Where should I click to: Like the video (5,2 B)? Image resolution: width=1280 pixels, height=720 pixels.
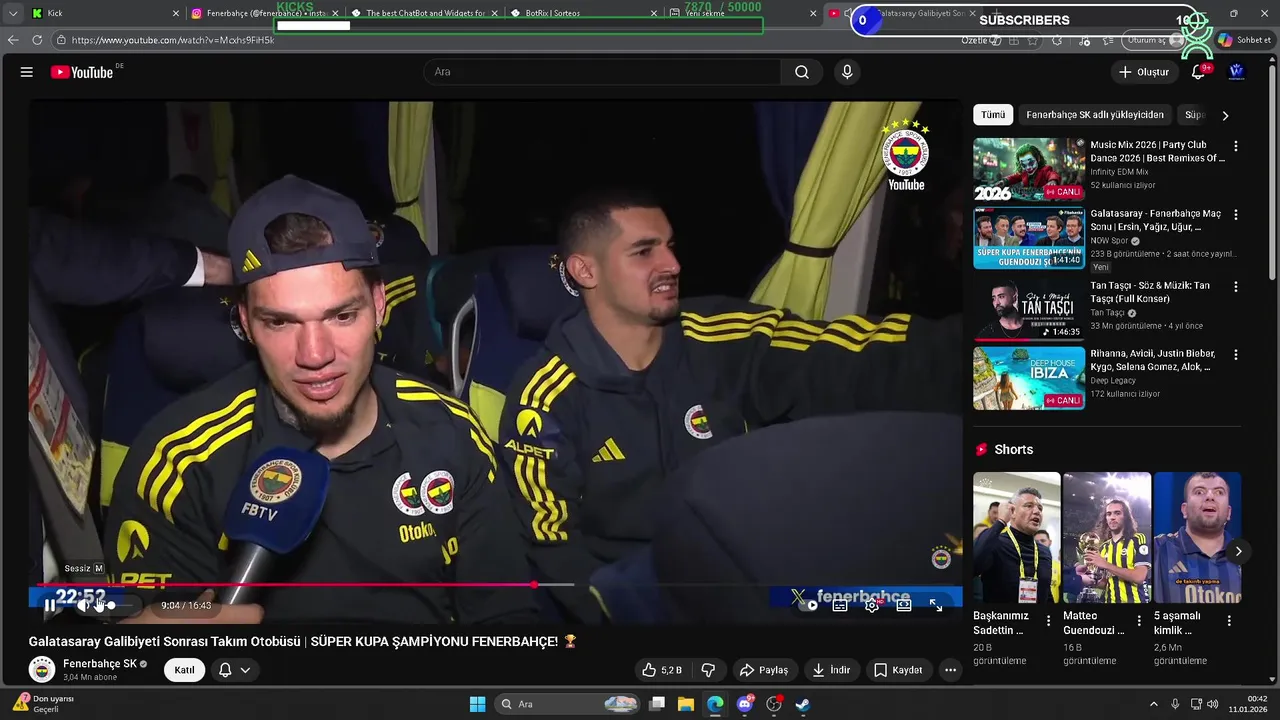(662, 670)
